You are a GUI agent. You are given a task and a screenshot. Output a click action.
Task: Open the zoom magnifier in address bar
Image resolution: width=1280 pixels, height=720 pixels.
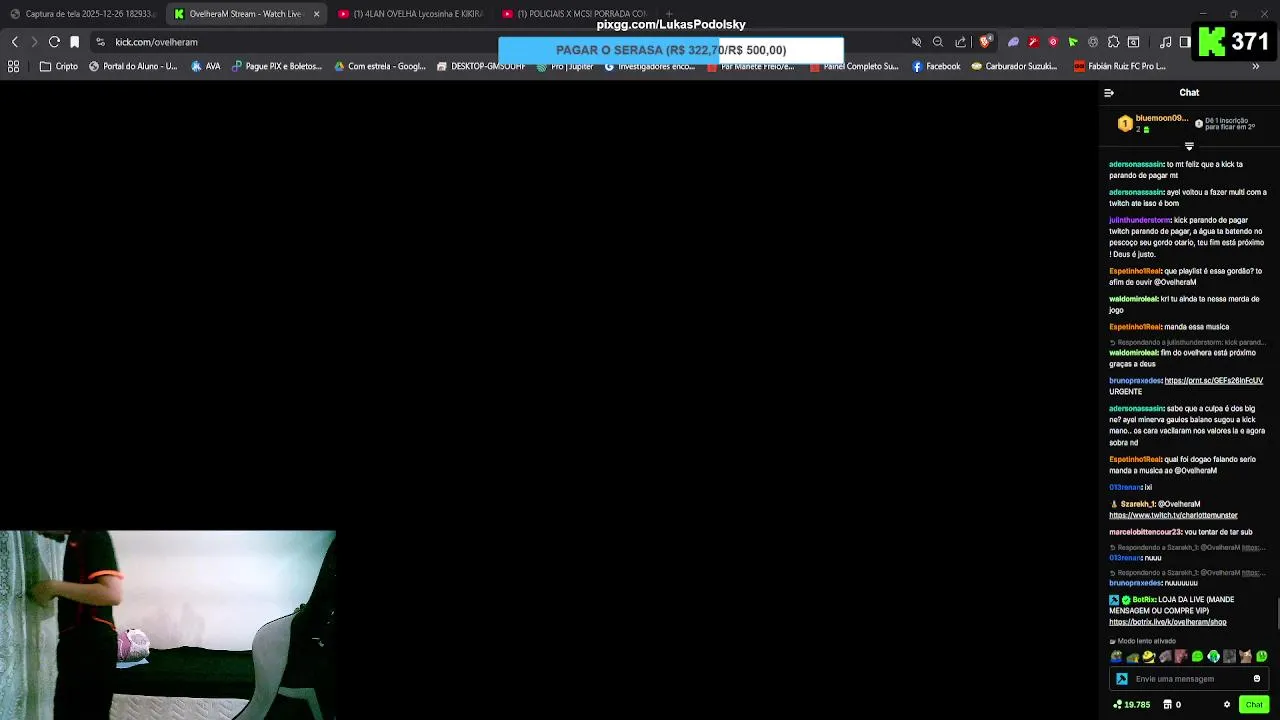(938, 42)
